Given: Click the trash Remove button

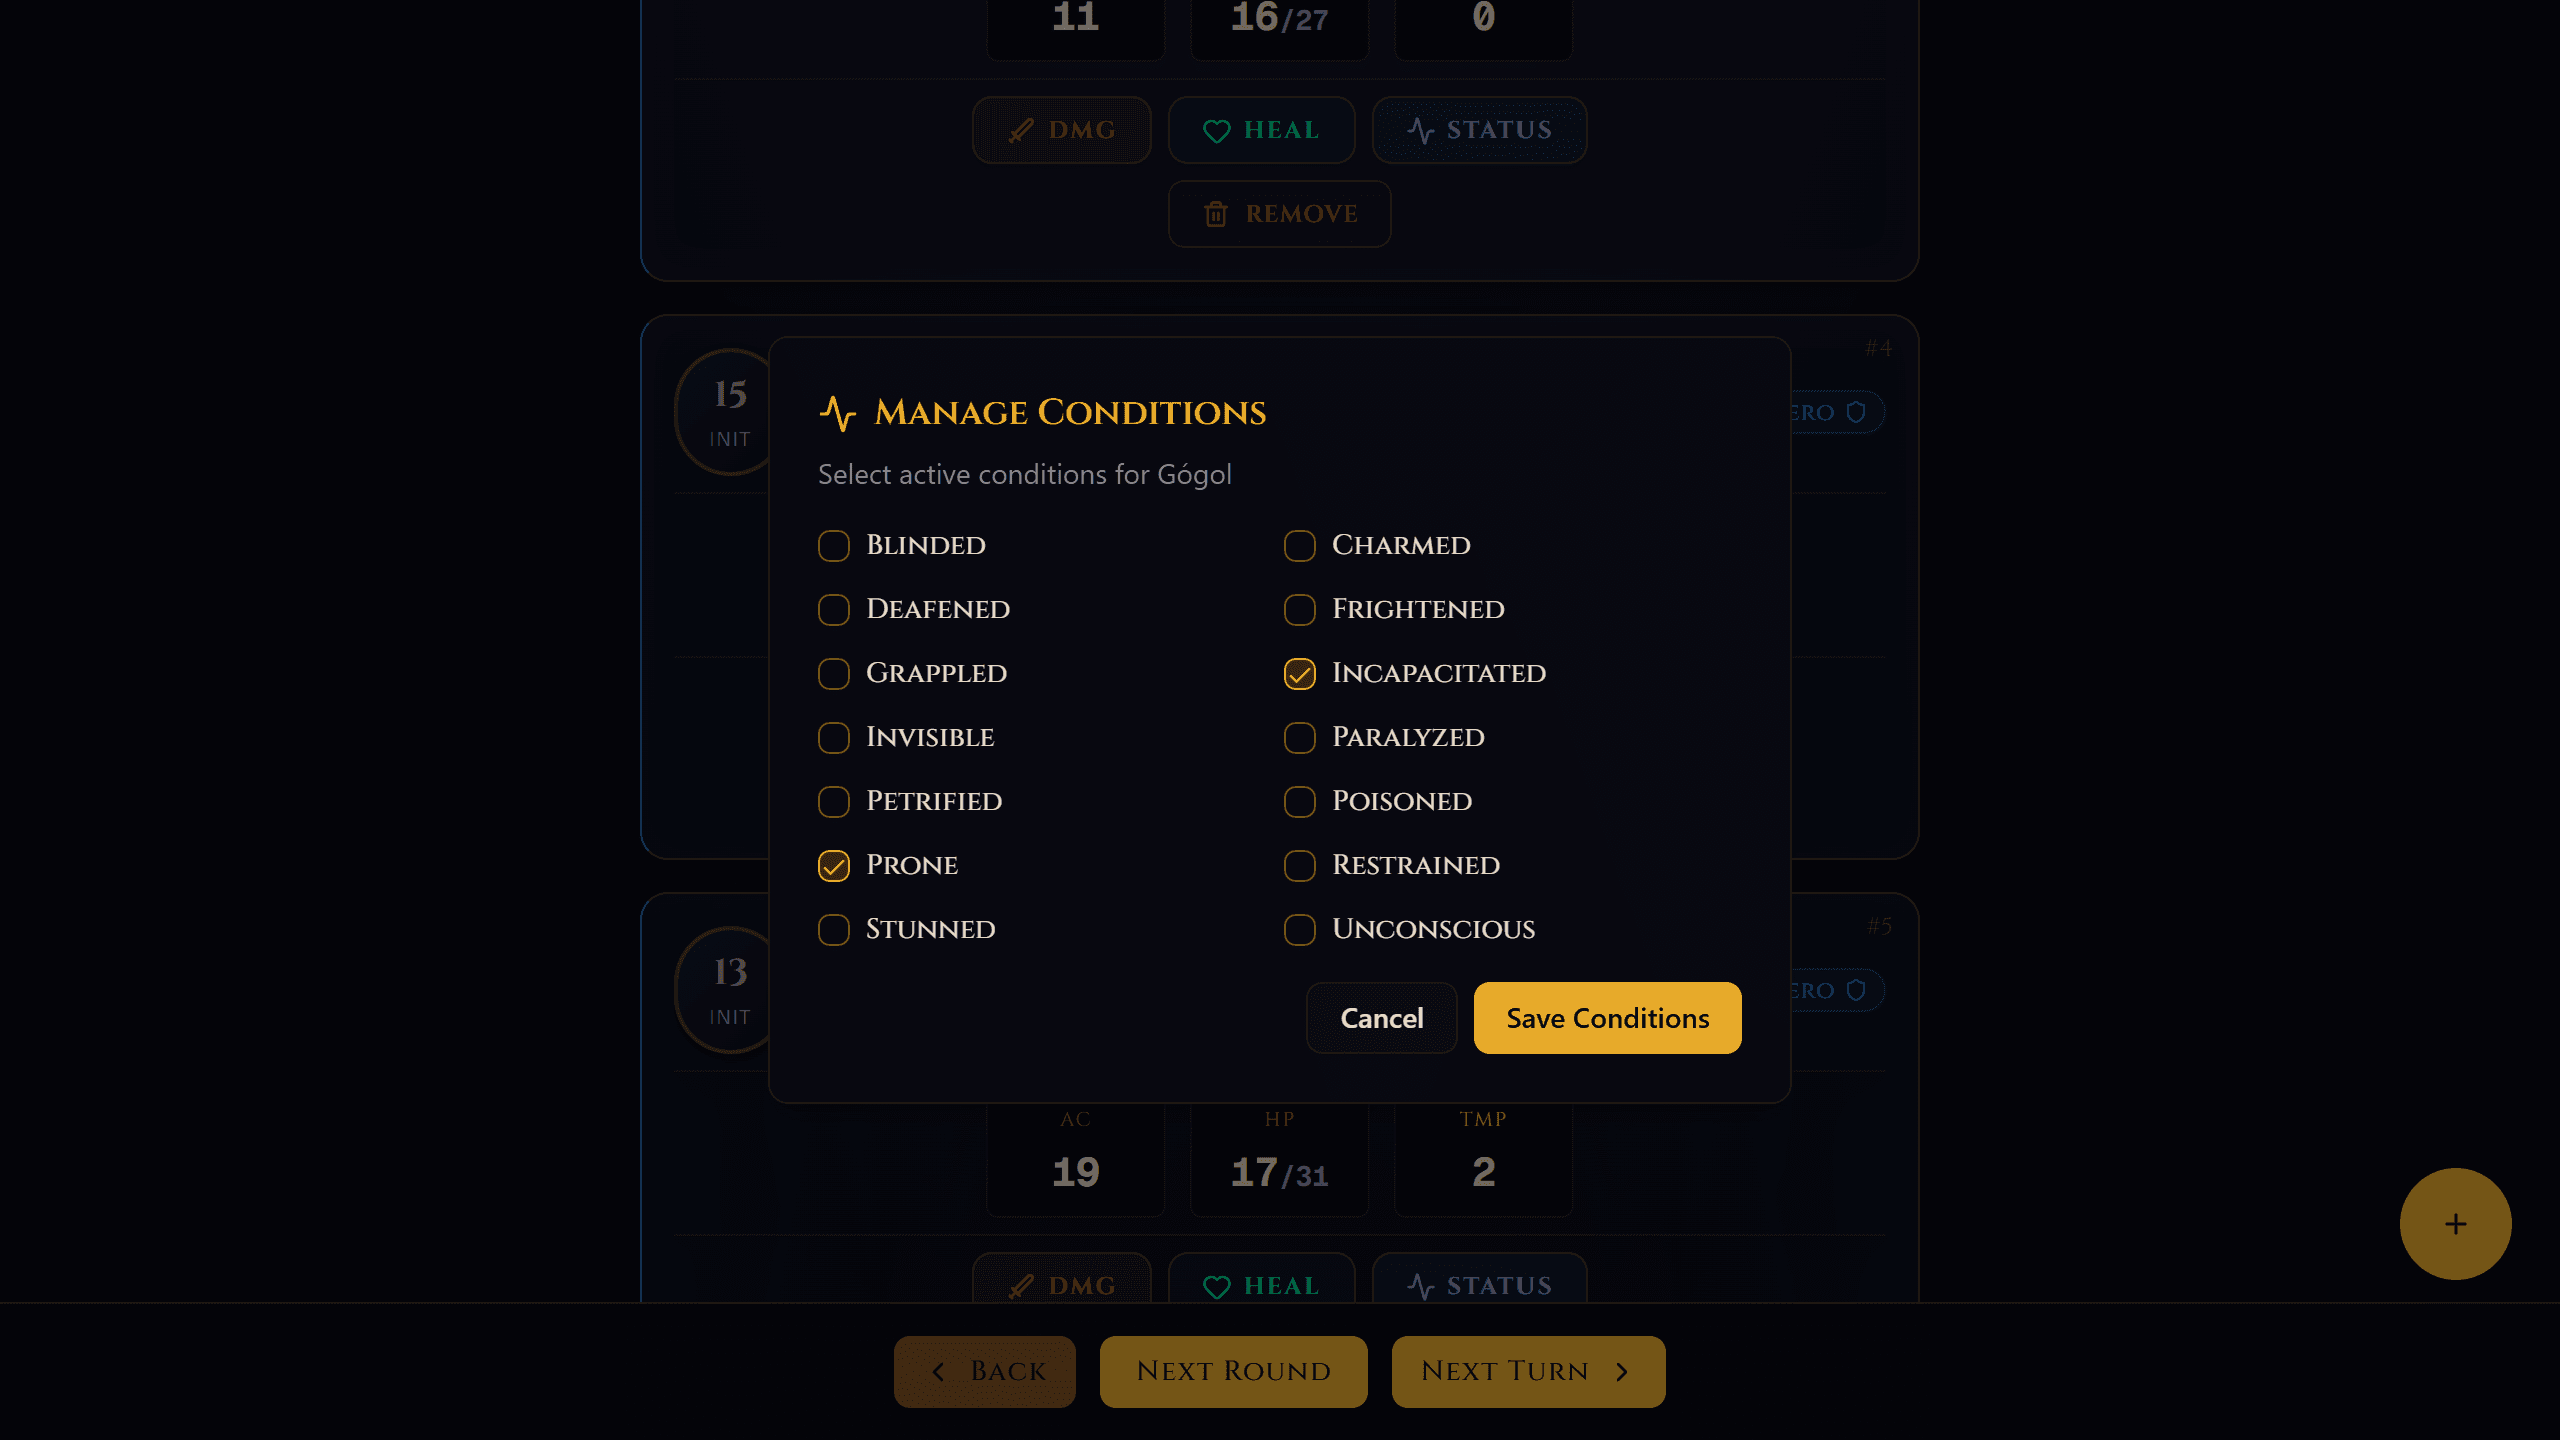Looking at the screenshot, I should click(x=1279, y=214).
